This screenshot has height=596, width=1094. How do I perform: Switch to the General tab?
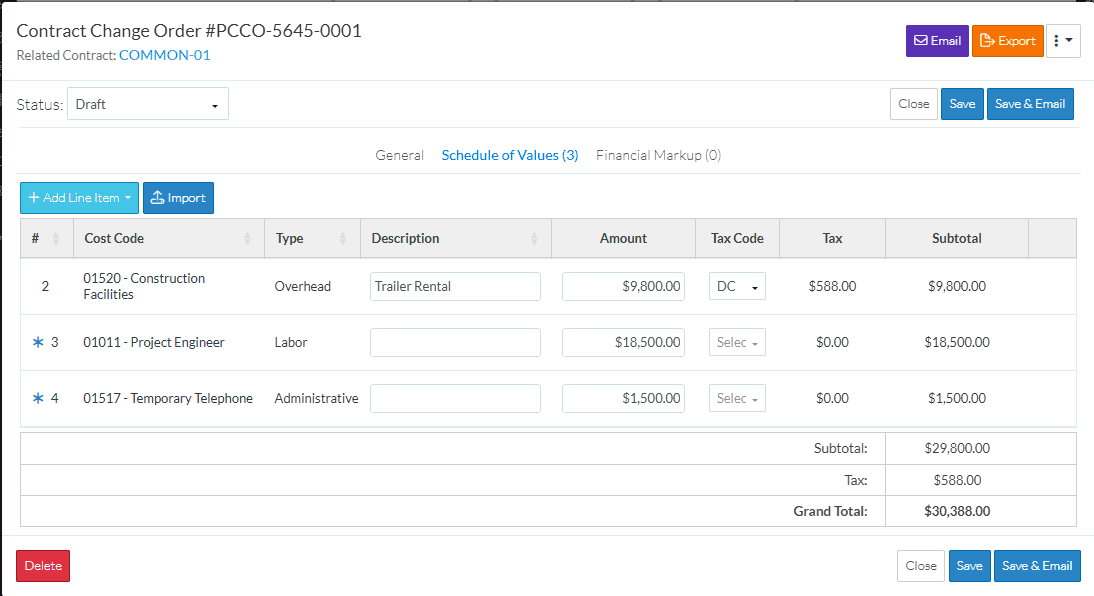(399, 155)
